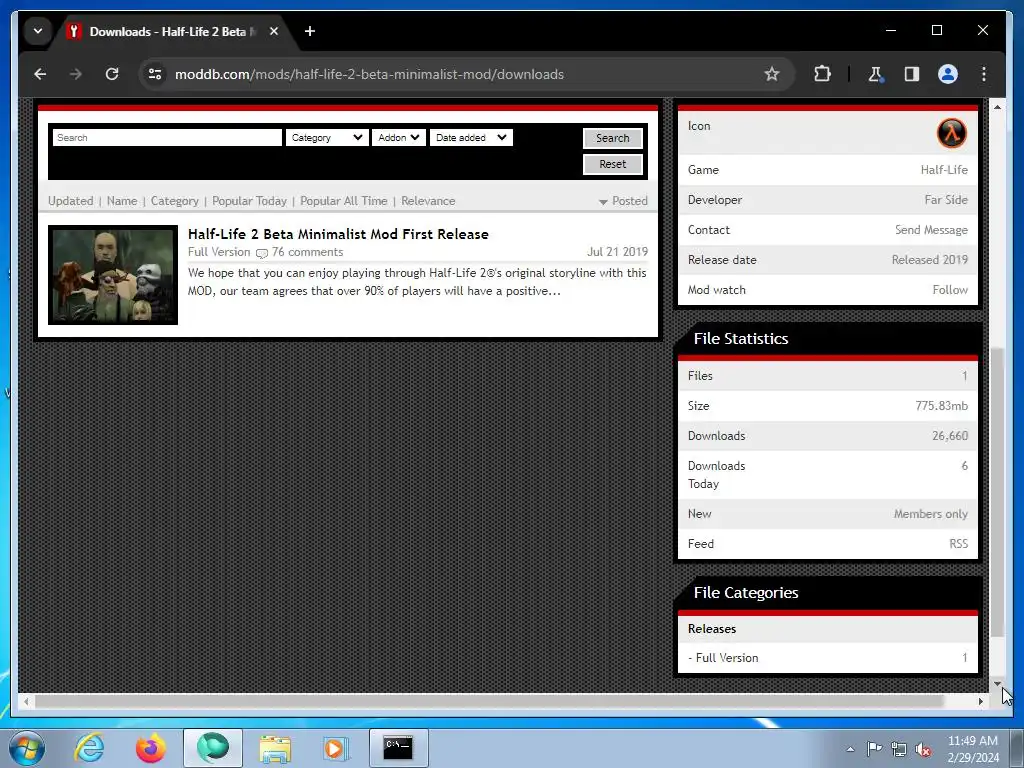1024x768 pixels.
Task: Sort files by Relevance
Action: pyautogui.click(x=428, y=201)
